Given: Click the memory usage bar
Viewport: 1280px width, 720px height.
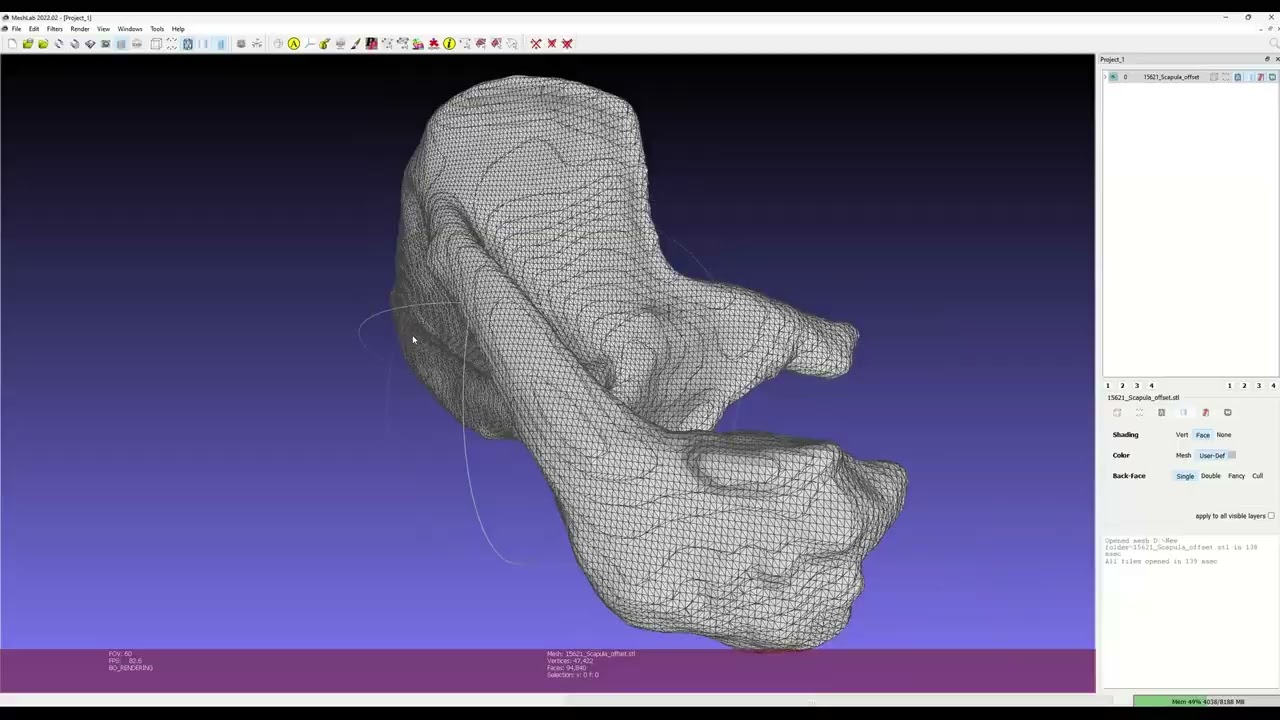Looking at the screenshot, I should pos(1206,702).
